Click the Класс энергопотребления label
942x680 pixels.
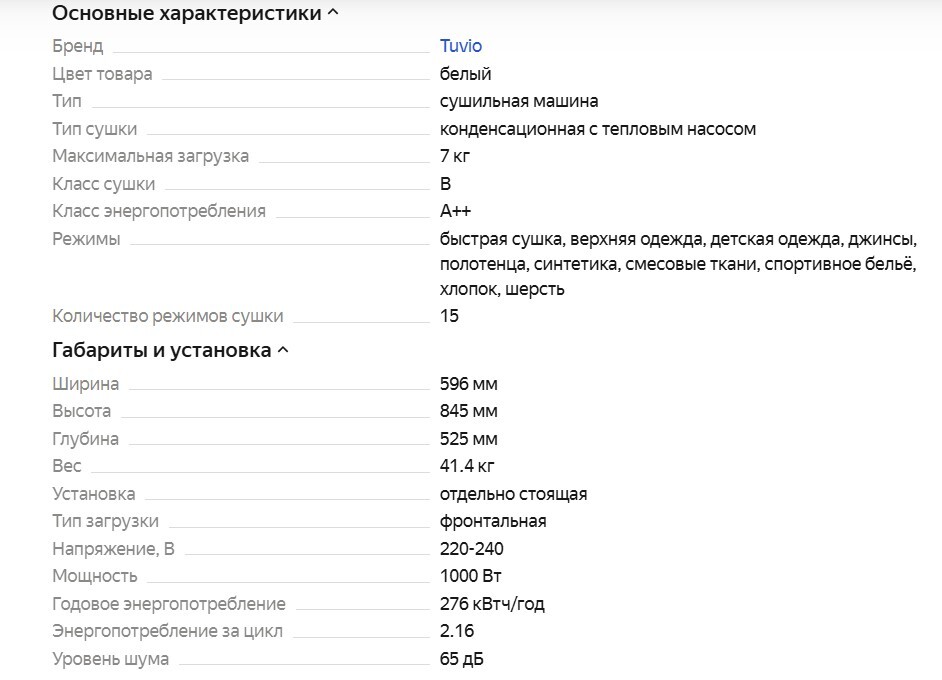click(159, 211)
